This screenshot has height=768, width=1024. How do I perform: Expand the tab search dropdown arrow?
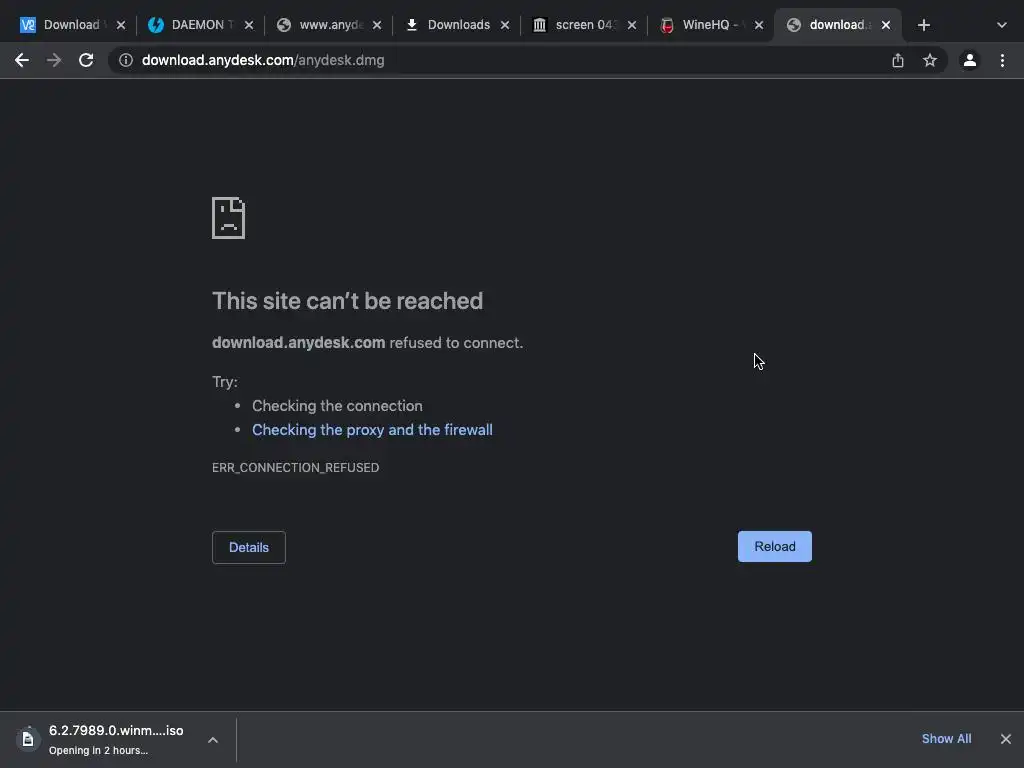[x=1002, y=25]
